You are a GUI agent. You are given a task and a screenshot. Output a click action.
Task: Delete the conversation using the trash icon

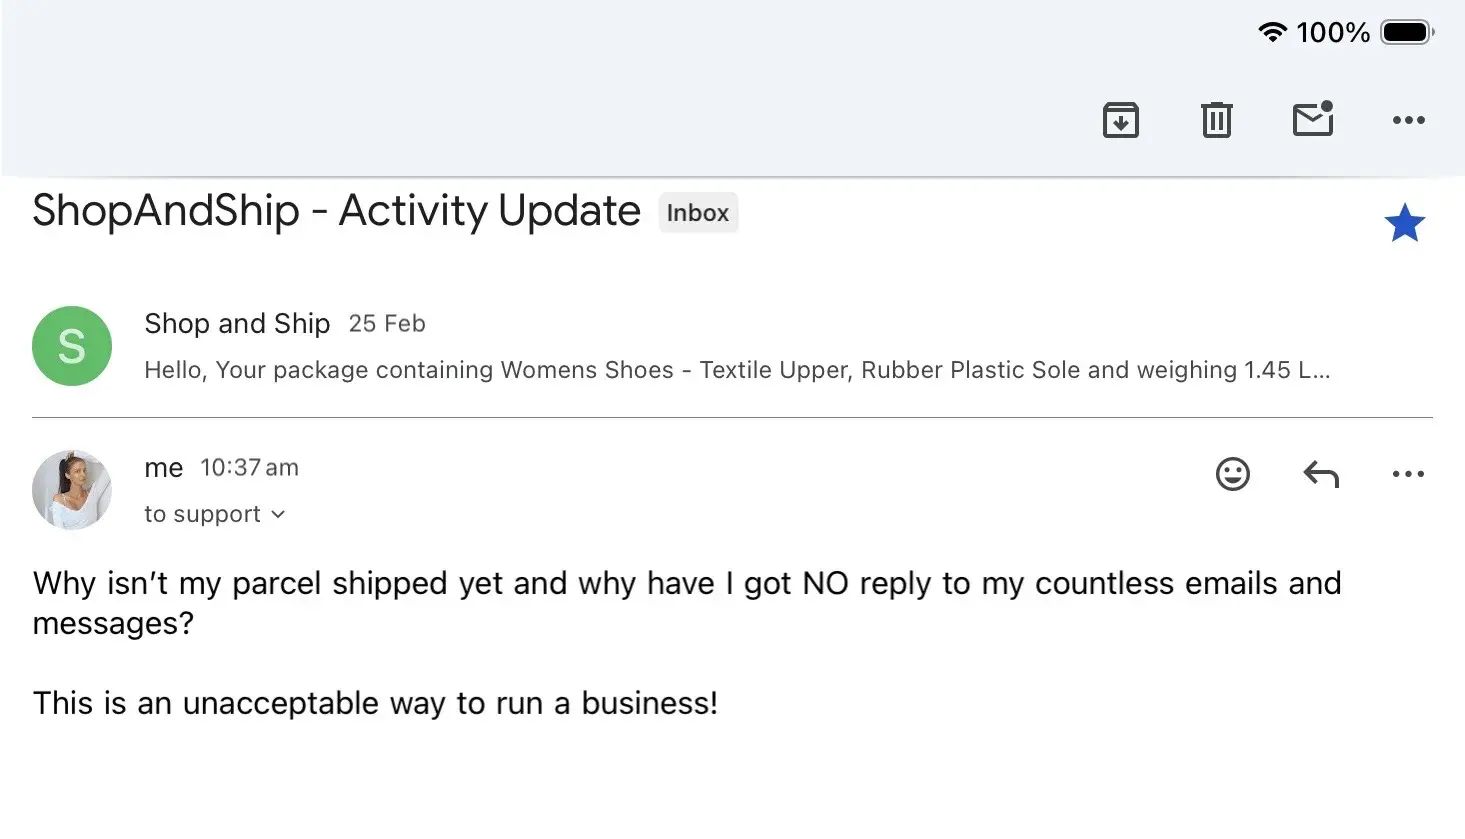tap(1216, 120)
